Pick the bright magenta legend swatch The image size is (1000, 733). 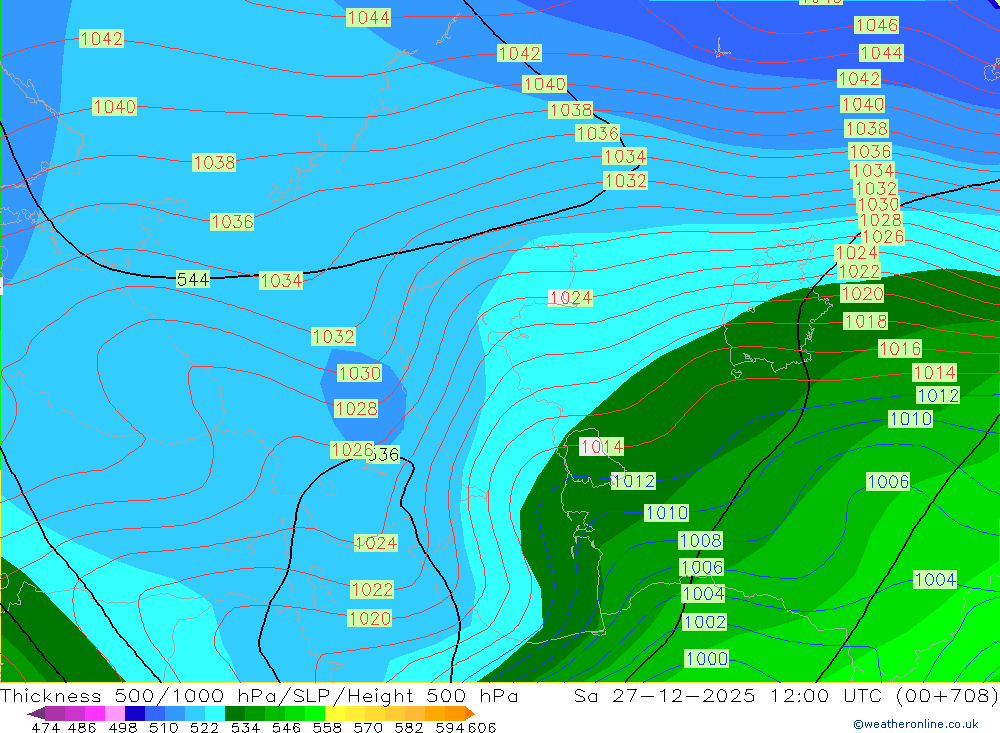coord(95,713)
